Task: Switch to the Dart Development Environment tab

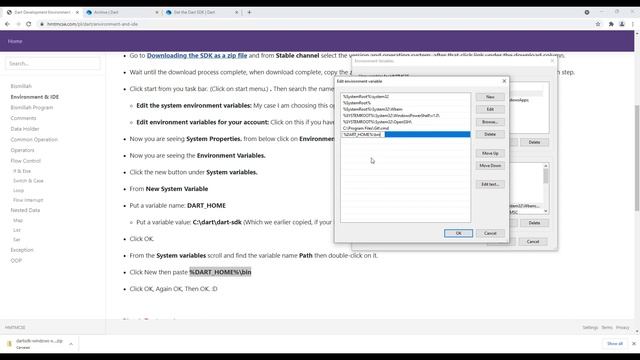Action: pyautogui.click(x=42, y=12)
